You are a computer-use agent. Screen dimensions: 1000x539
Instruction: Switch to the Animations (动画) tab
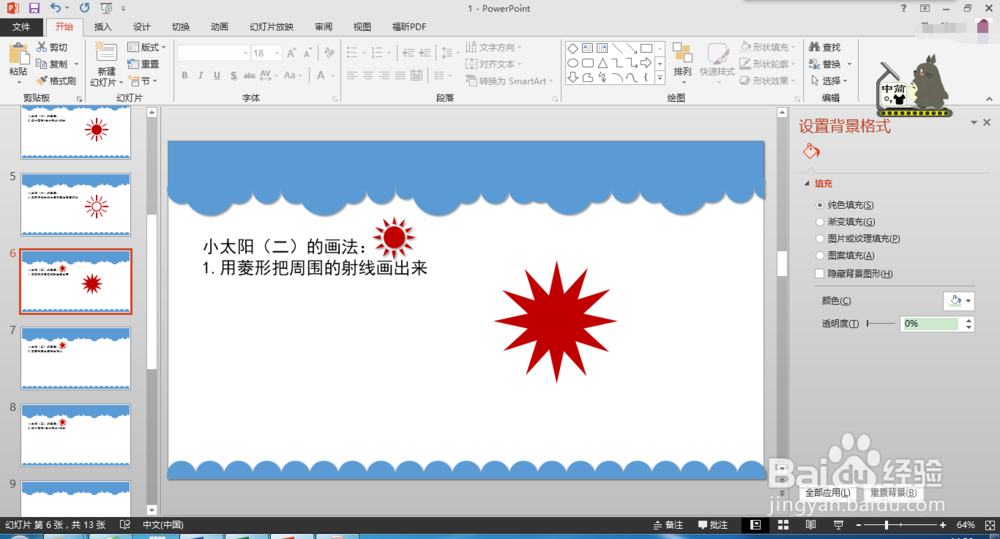[219, 27]
